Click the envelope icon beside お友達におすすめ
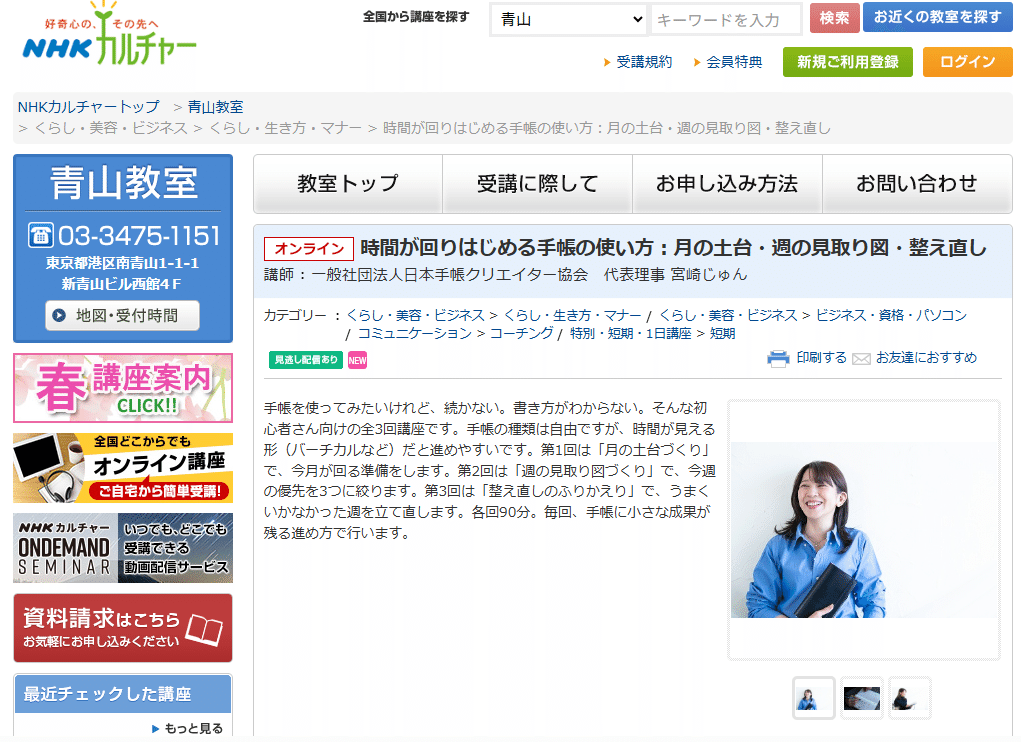Screen dimensions: 1021x742 861,359
